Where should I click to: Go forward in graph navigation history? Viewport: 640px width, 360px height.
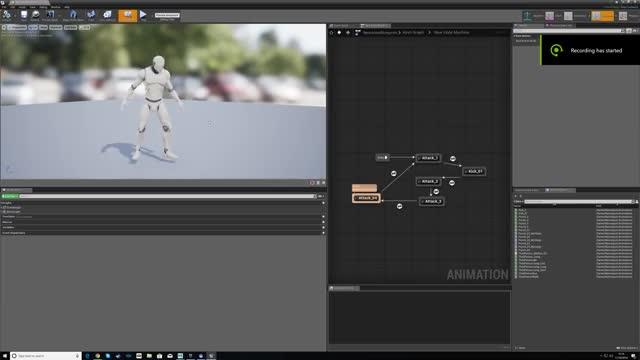pyautogui.click(x=348, y=33)
